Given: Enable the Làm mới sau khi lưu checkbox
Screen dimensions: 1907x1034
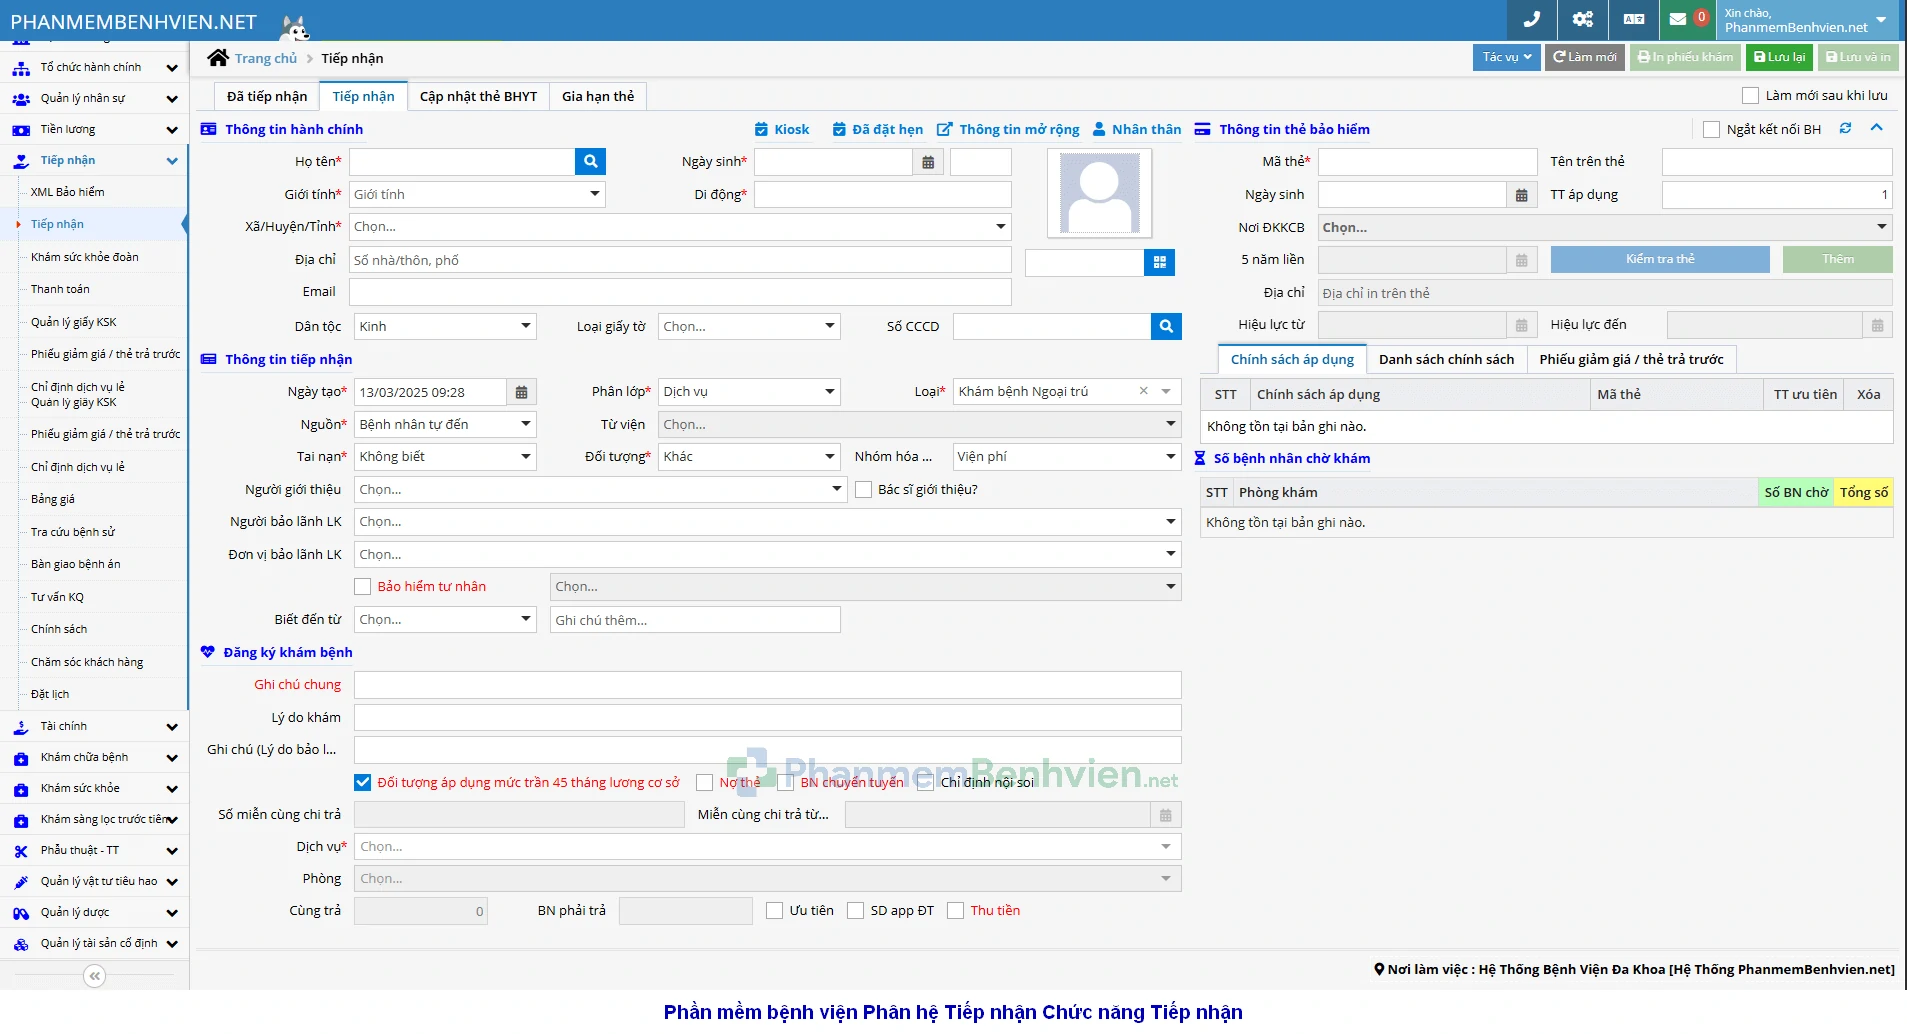Looking at the screenshot, I should [x=1750, y=96].
